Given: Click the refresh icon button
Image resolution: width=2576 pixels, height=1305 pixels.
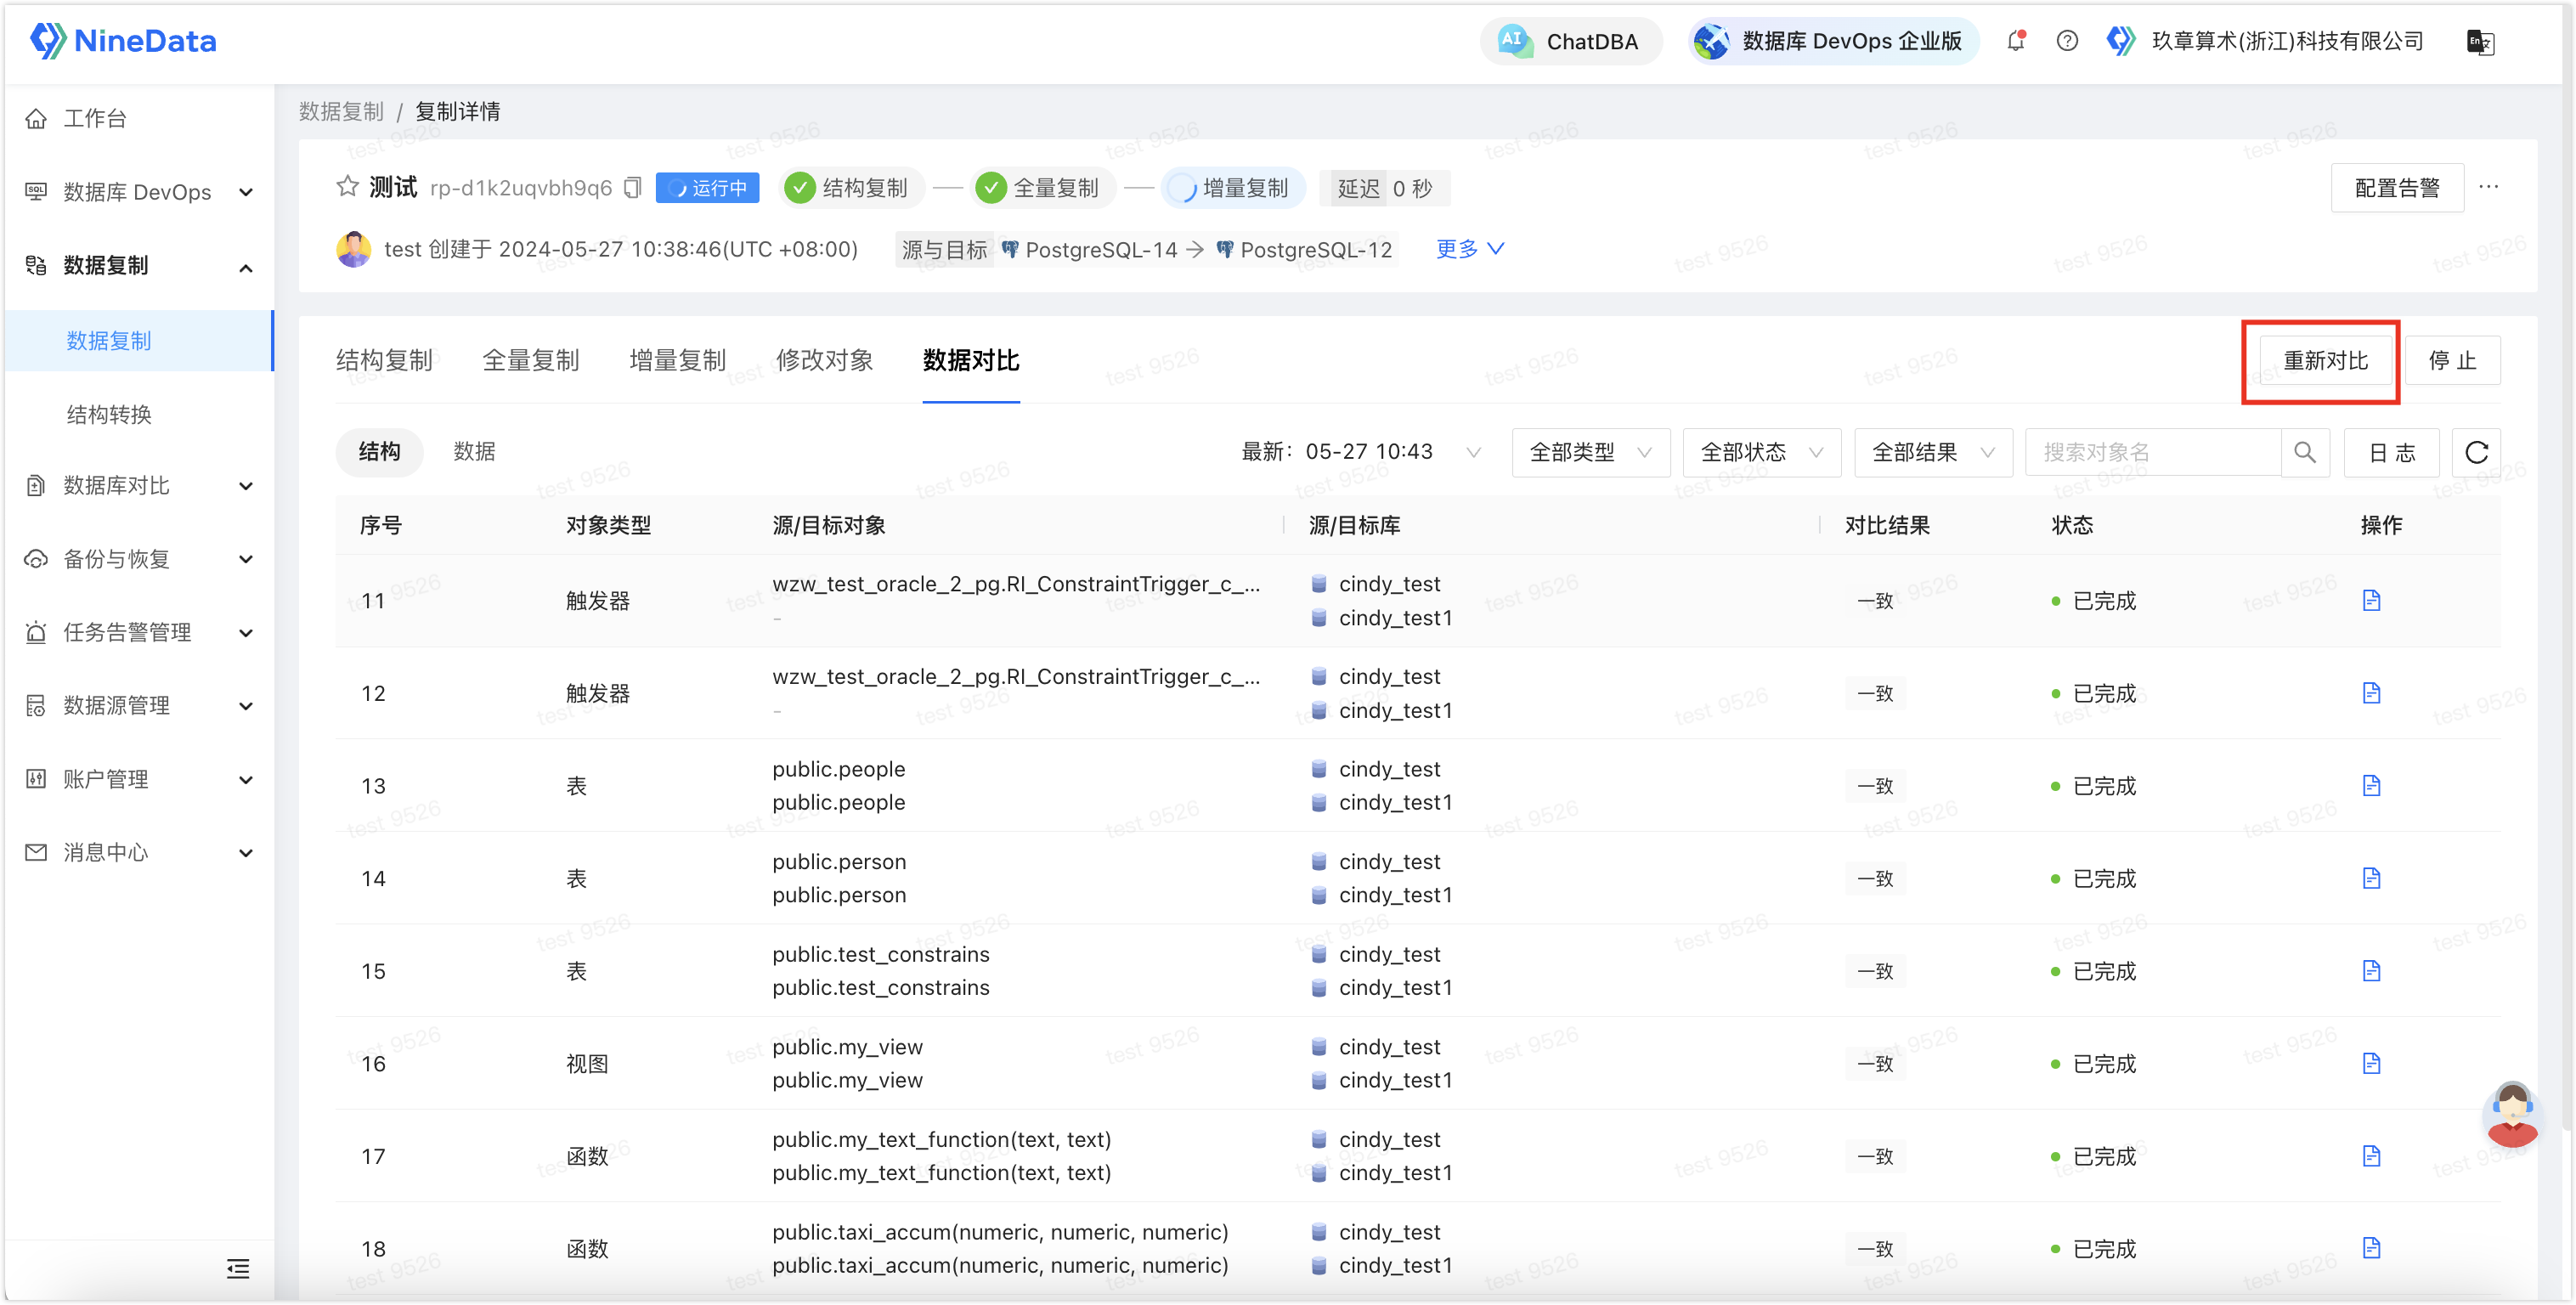Looking at the screenshot, I should 2476,453.
